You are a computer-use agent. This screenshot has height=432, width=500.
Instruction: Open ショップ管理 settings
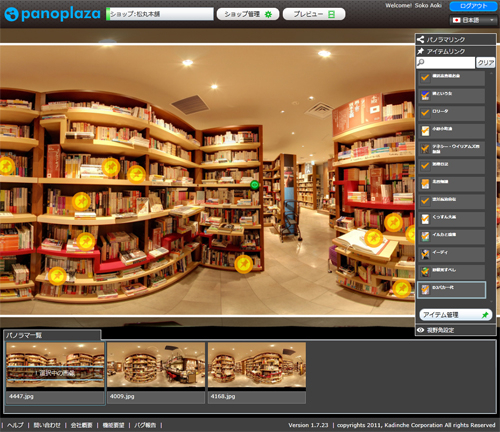coord(248,14)
